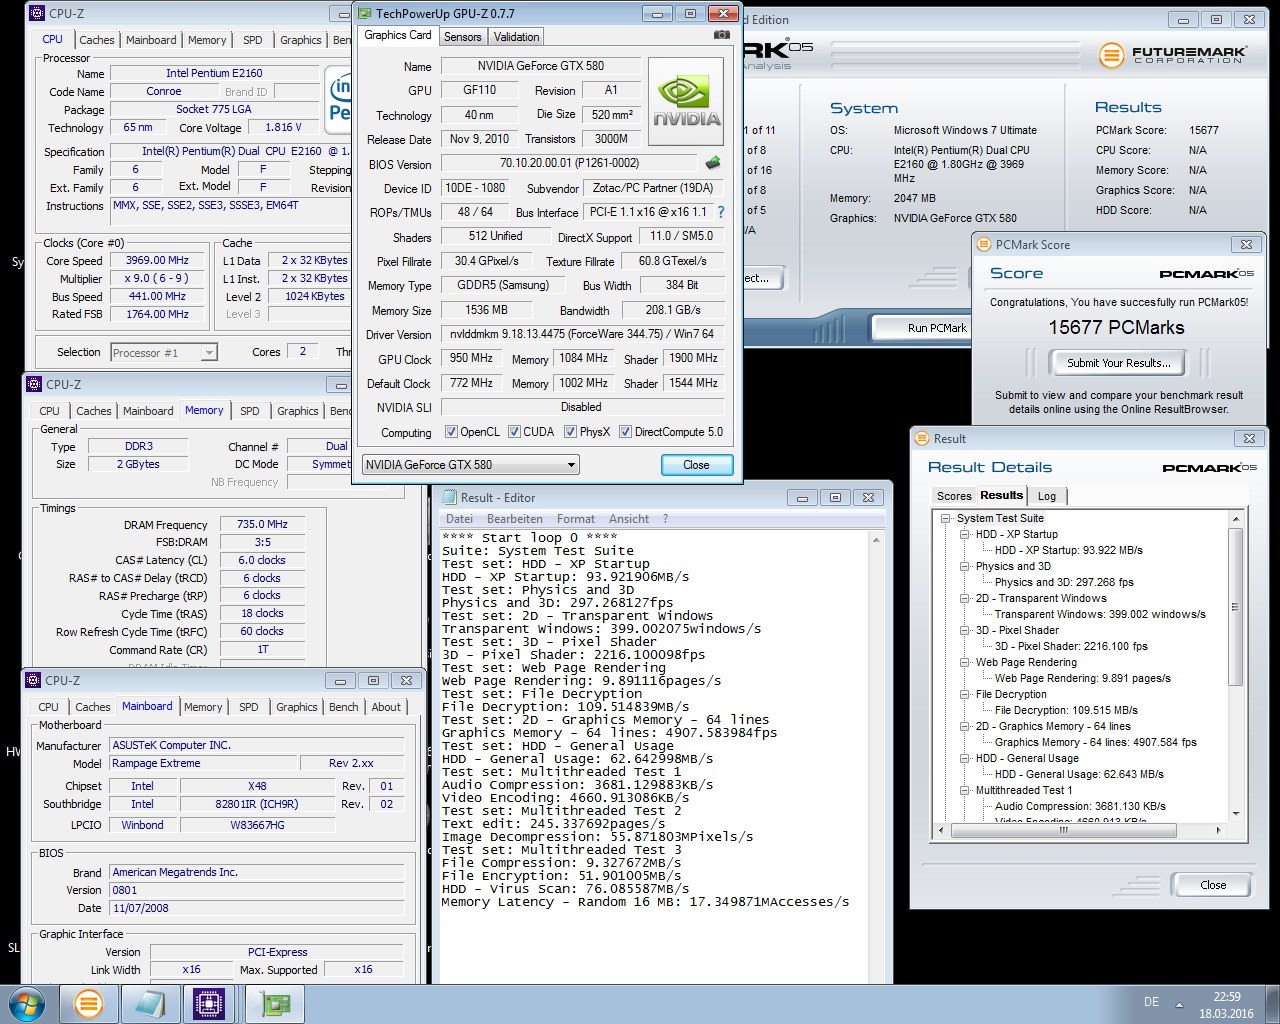
Task: Click the NVIDIA logo in GPU-Z
Action: pos(686,103)
